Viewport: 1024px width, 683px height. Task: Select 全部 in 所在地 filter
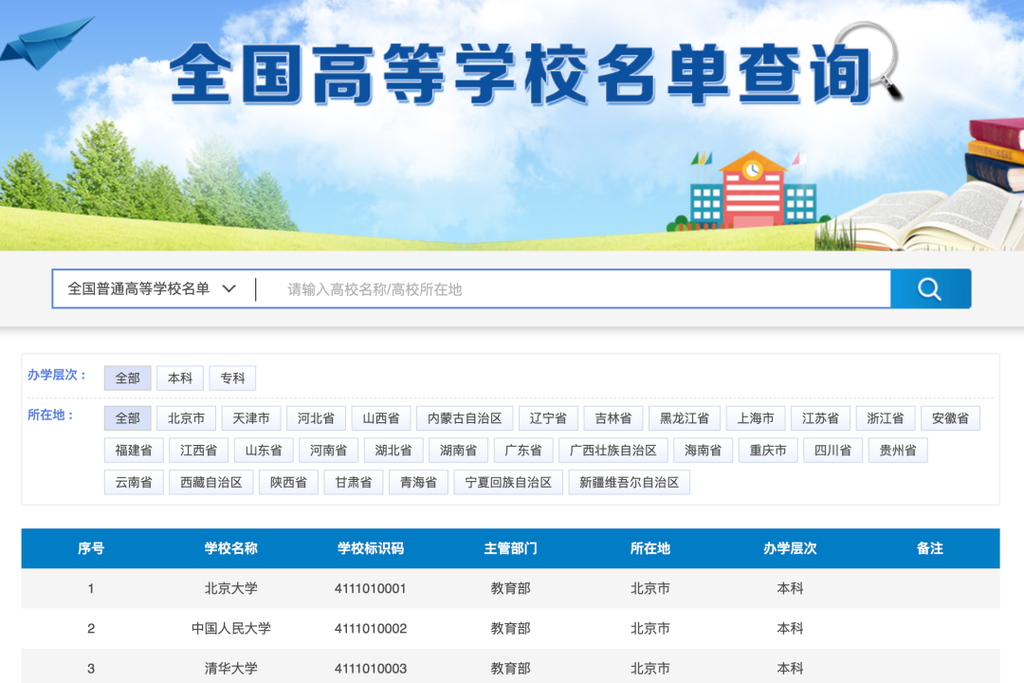pyautogui.click(x=127, y=418)
